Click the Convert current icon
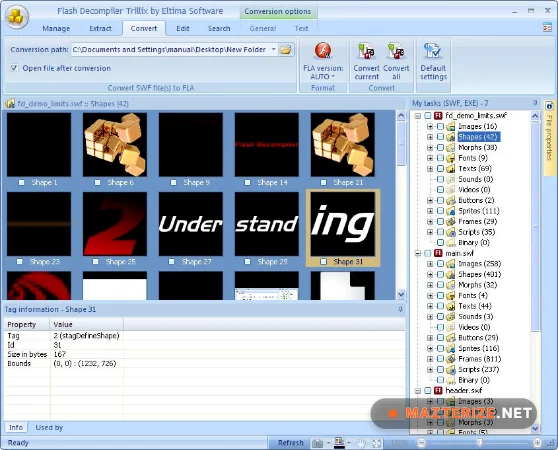558x450 pixels. [x=366, y=51]
